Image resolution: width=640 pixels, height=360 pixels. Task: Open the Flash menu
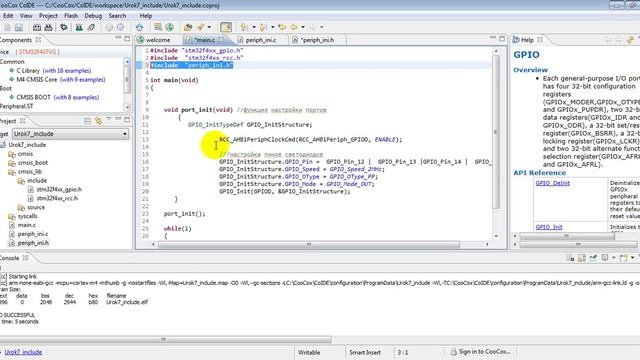(x=71, y=16)
